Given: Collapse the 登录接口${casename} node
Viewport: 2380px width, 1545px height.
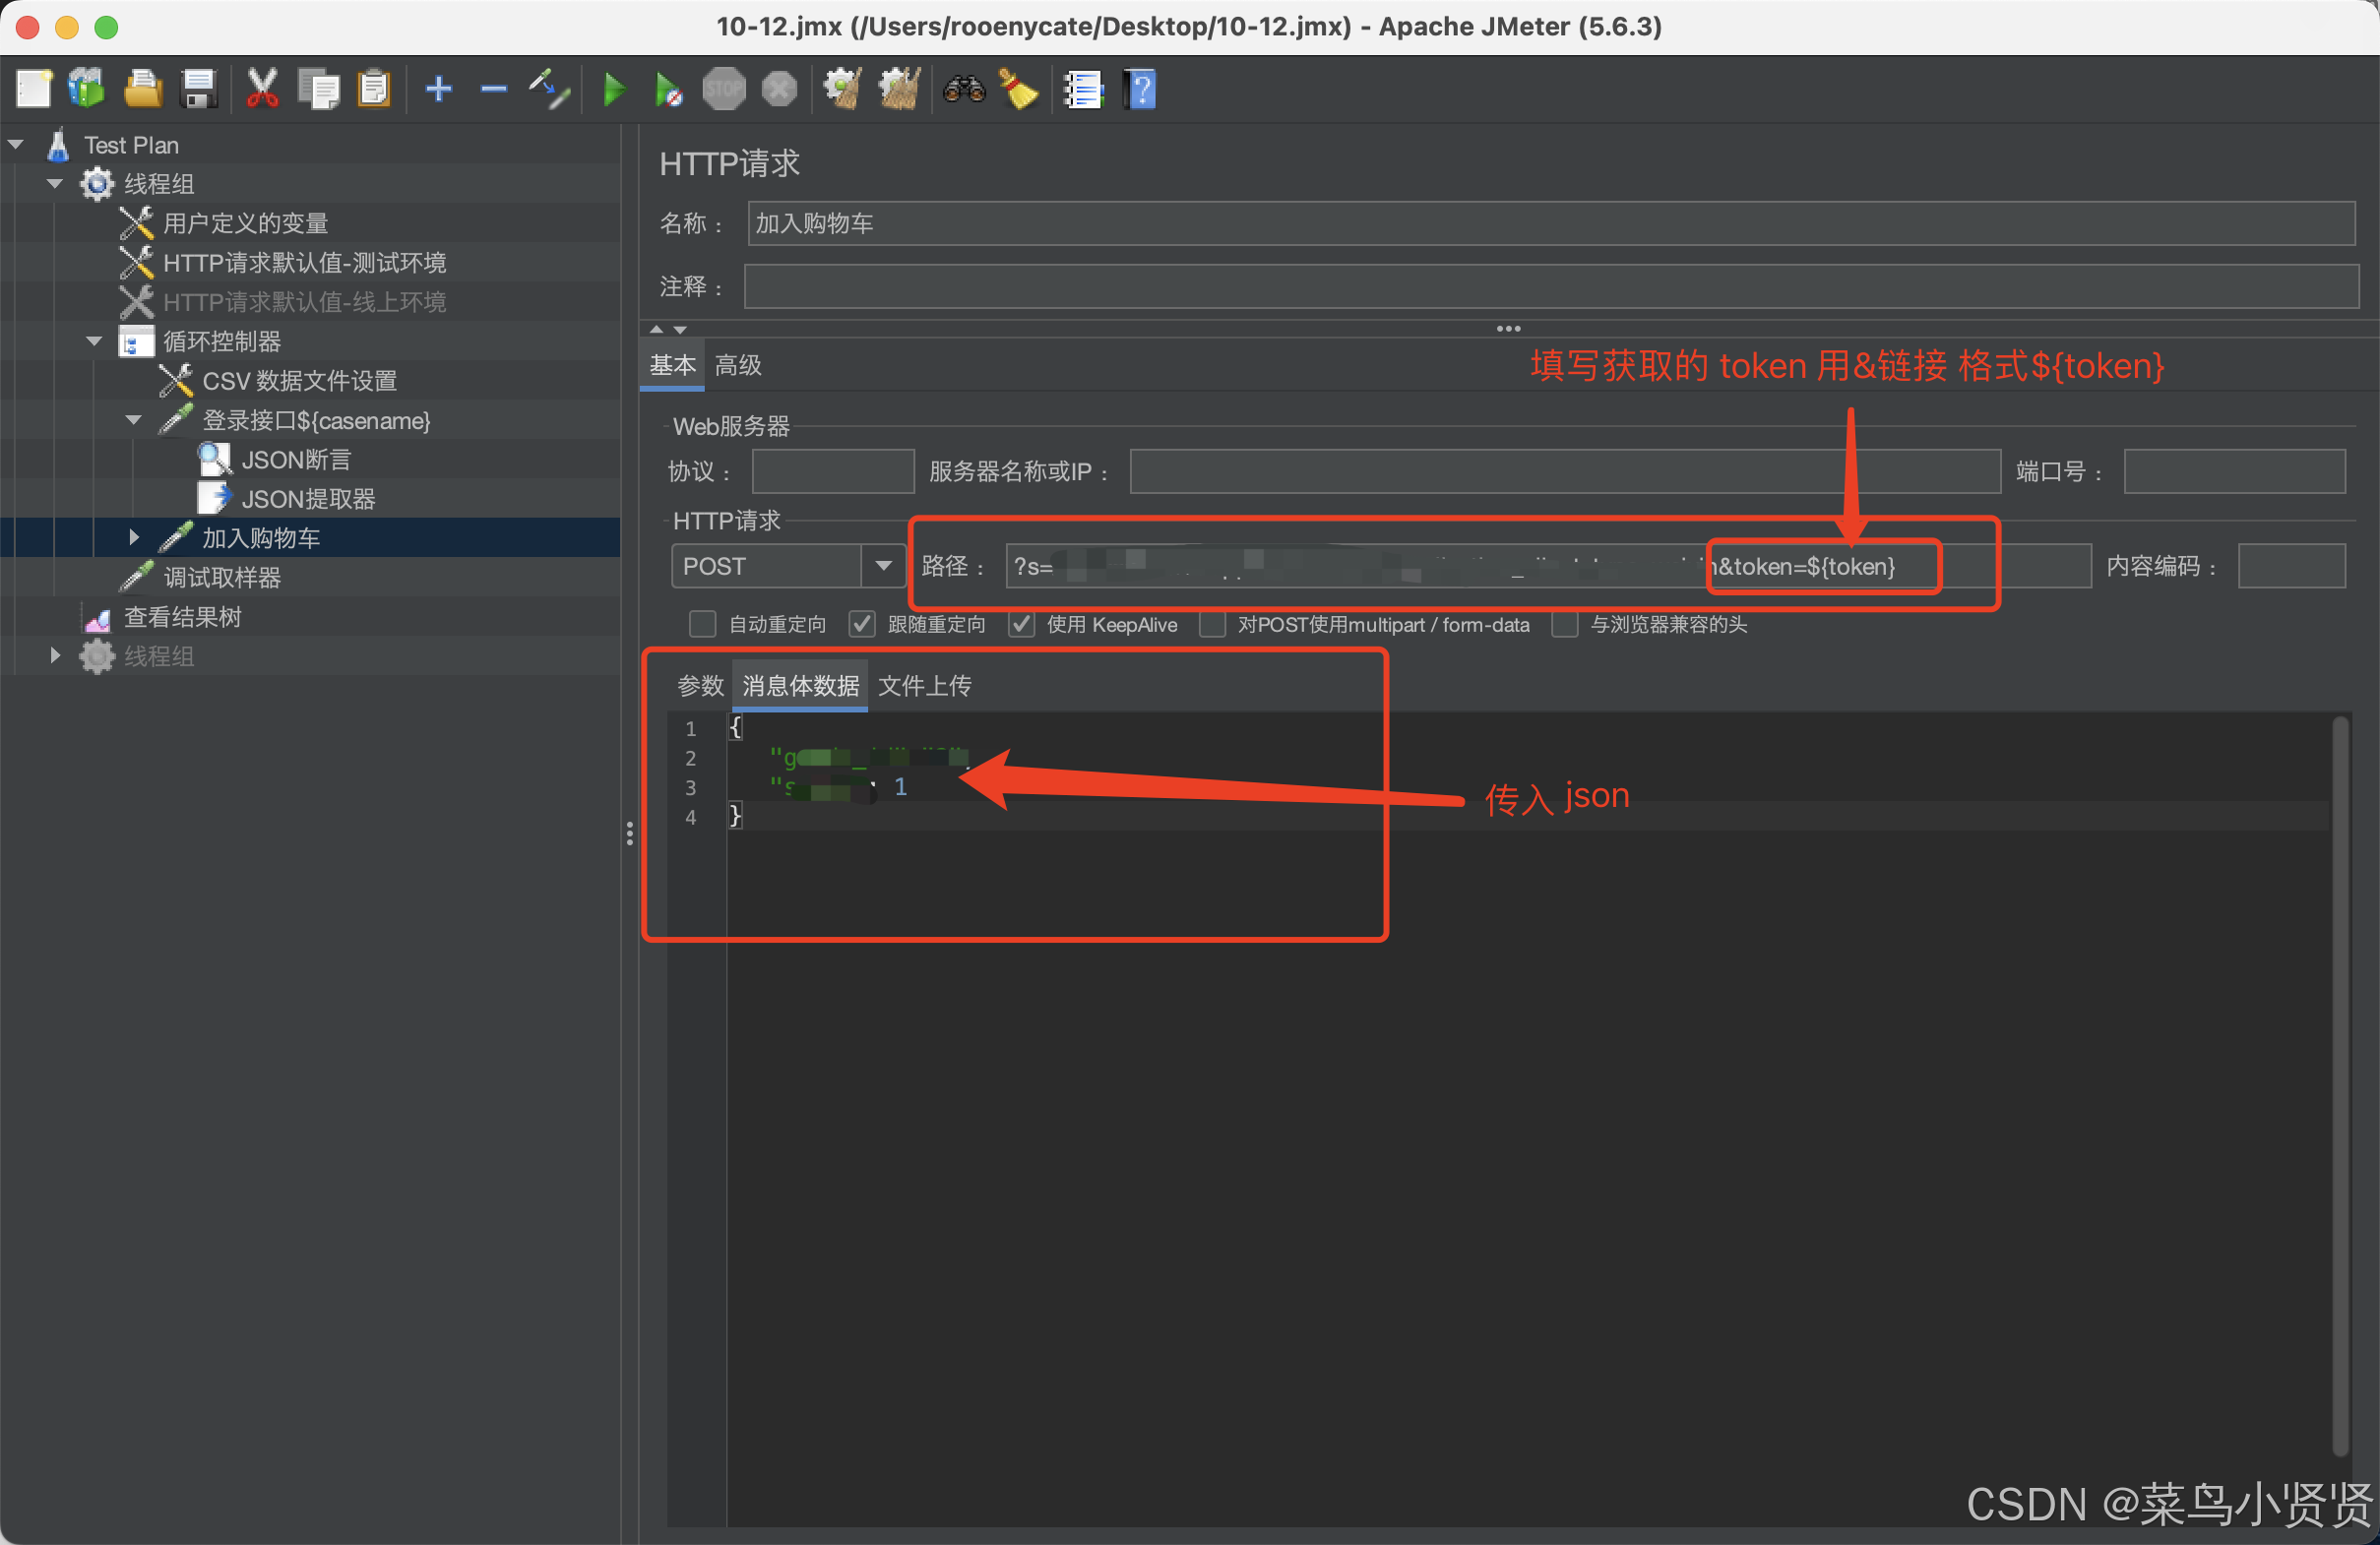Looking at the screenshot, I should tap(133, 420).
